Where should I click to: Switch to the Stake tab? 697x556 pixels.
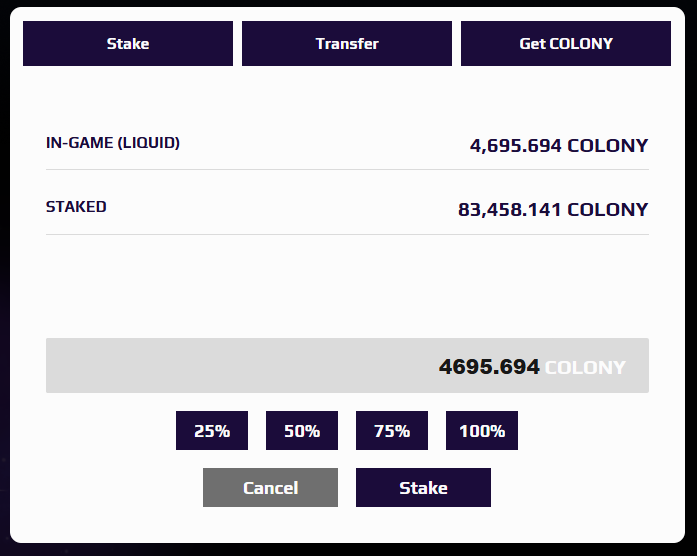(128, 44)
